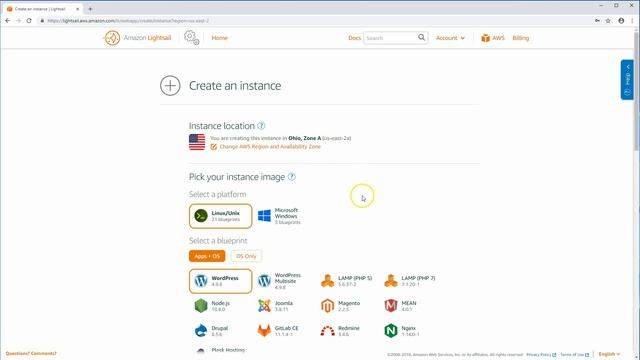640x360 pixels.
Task: Open the Billing link
Action: [x=520, y=38]
